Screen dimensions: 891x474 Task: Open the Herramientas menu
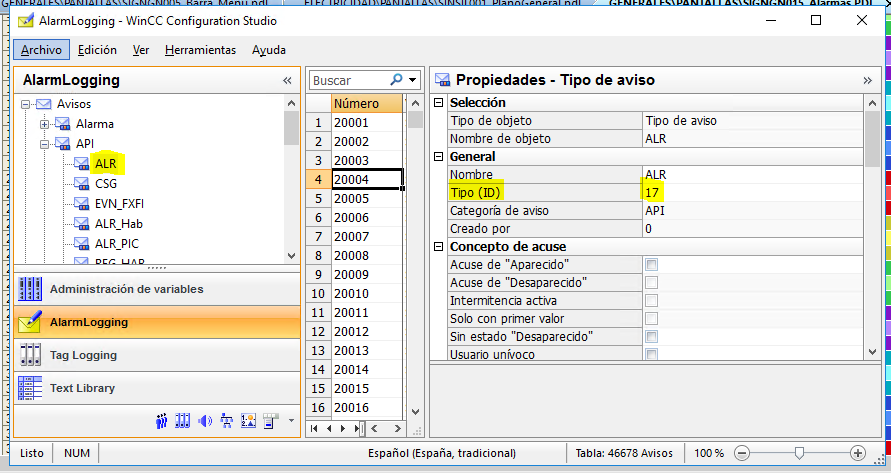click(x=200, y=50)
